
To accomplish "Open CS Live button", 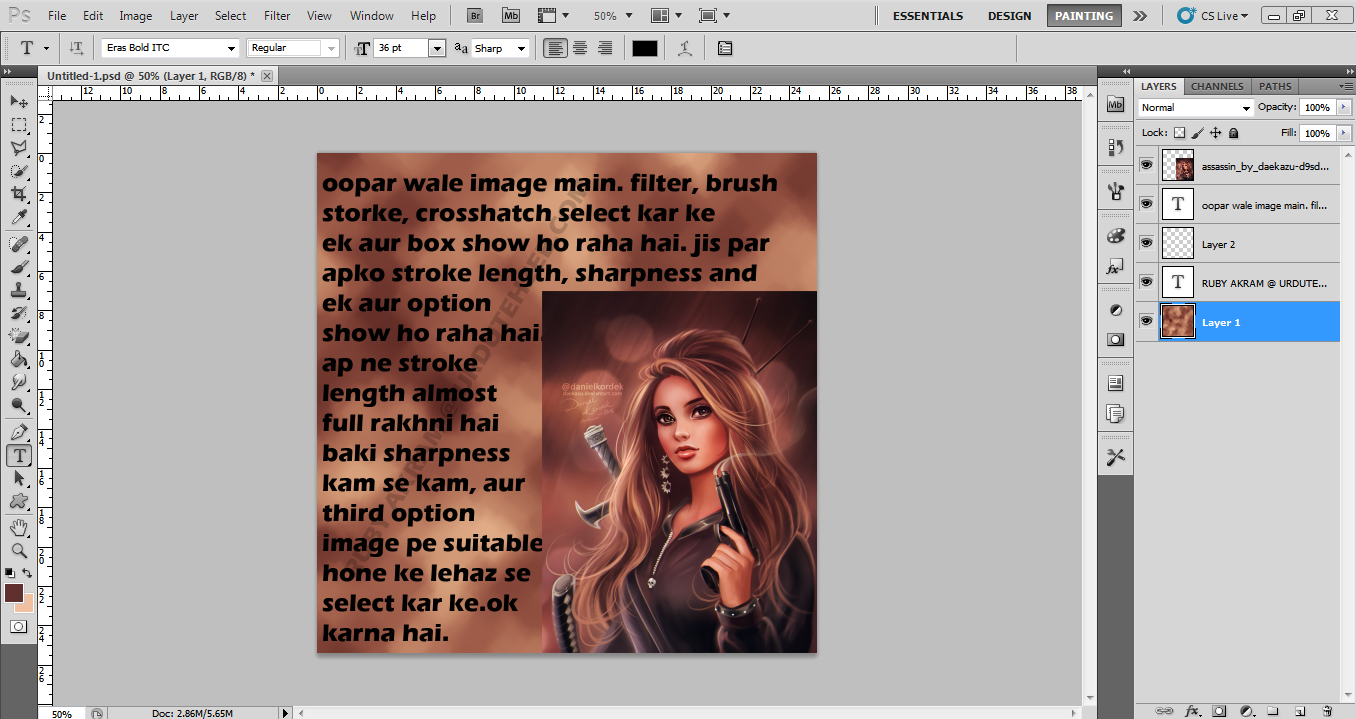I will (x=1214, y=16).
